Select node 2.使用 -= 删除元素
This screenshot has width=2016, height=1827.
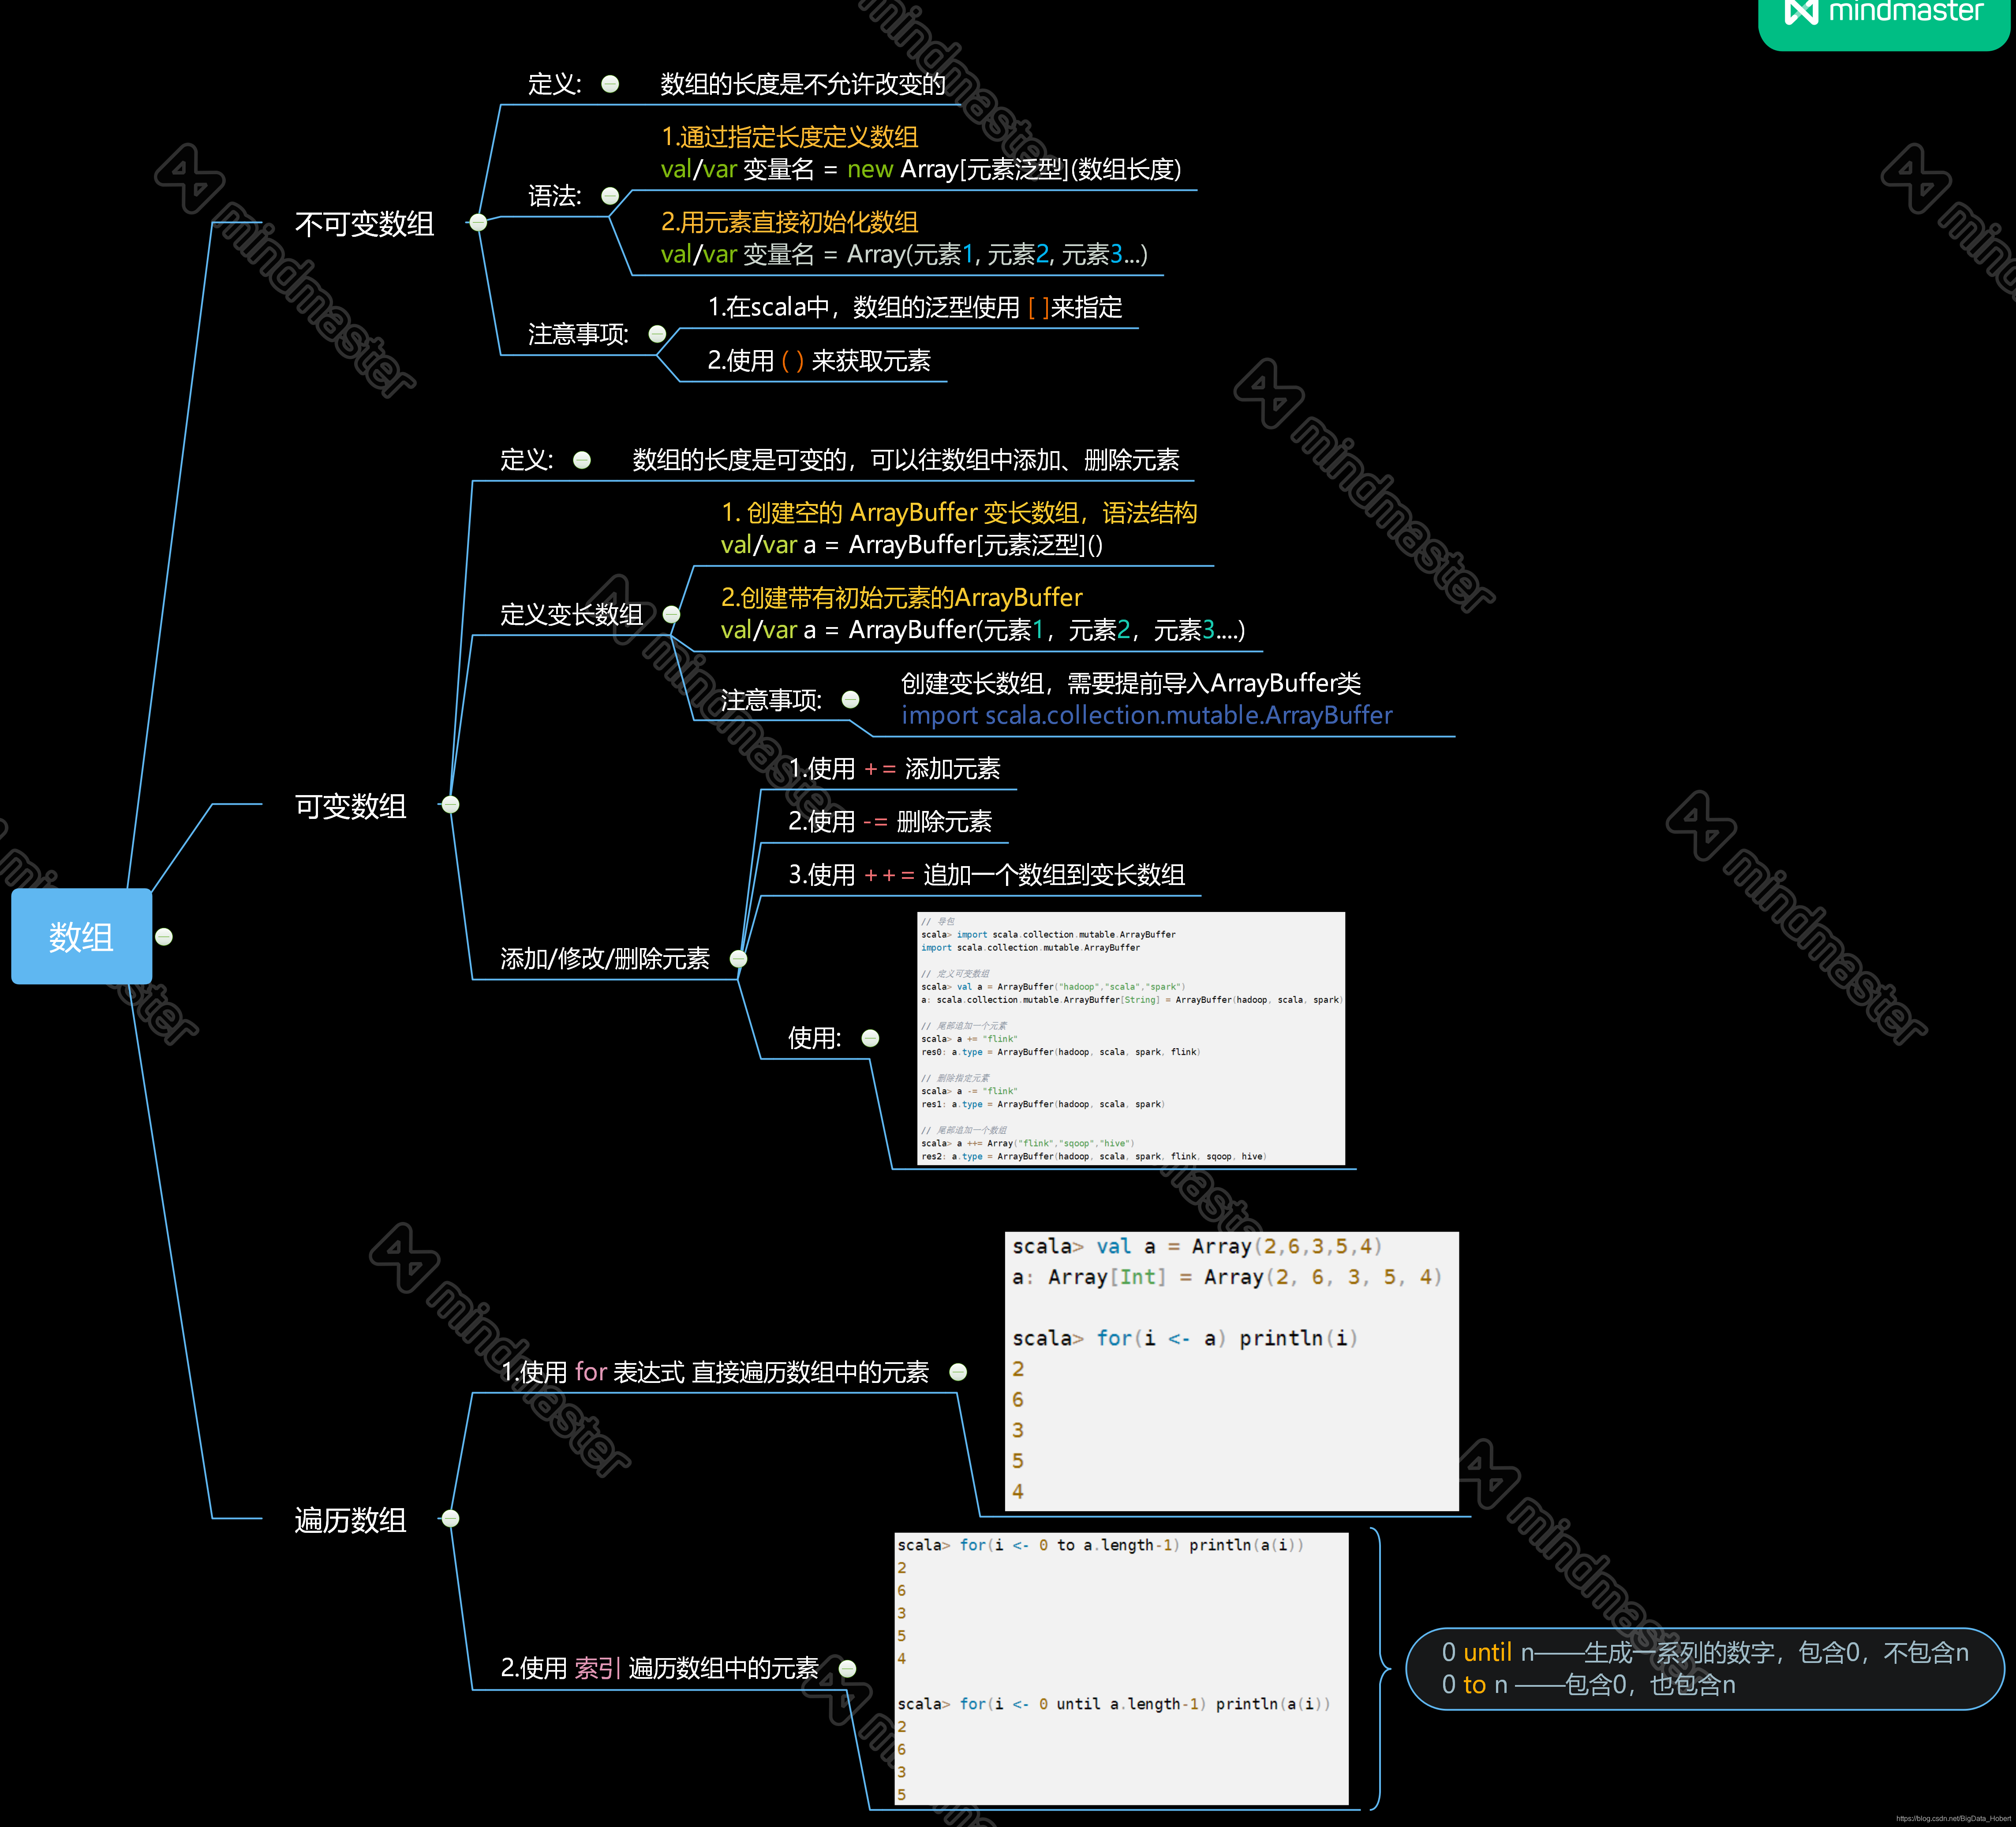(x=890, y=821)
